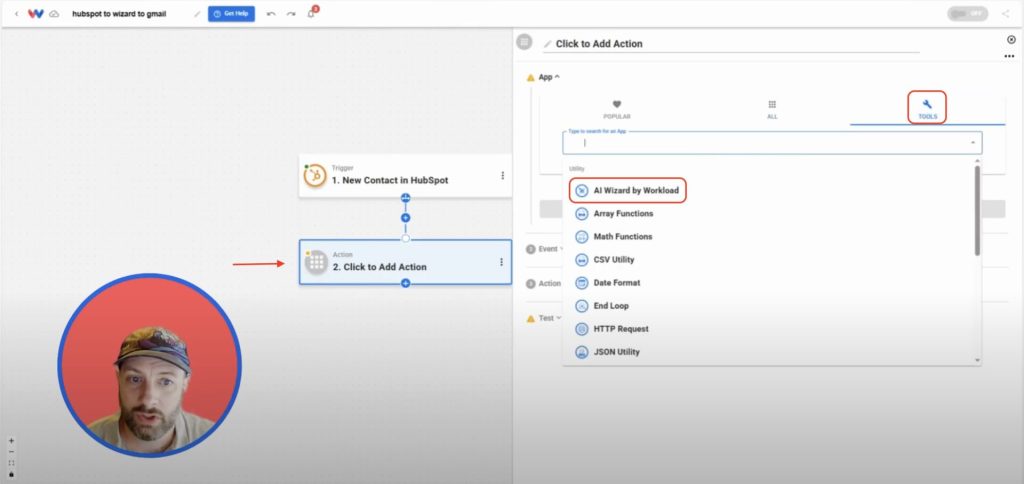Switch to the Tools tab
This screenshot has width=1024, height=484.
[x=927, y=108]
